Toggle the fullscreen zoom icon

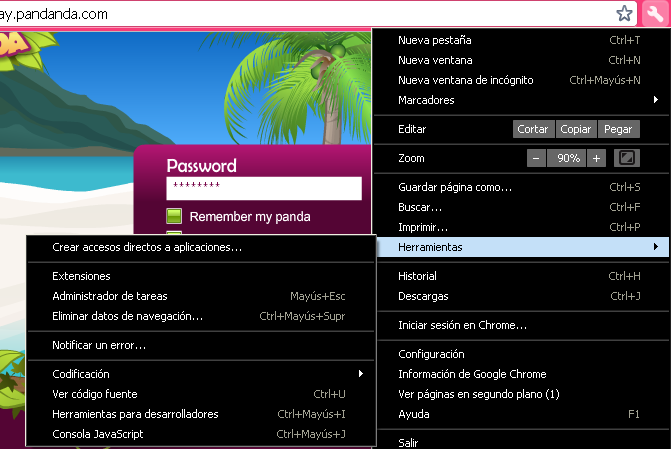pyautogui.click(x=627, y=158)
